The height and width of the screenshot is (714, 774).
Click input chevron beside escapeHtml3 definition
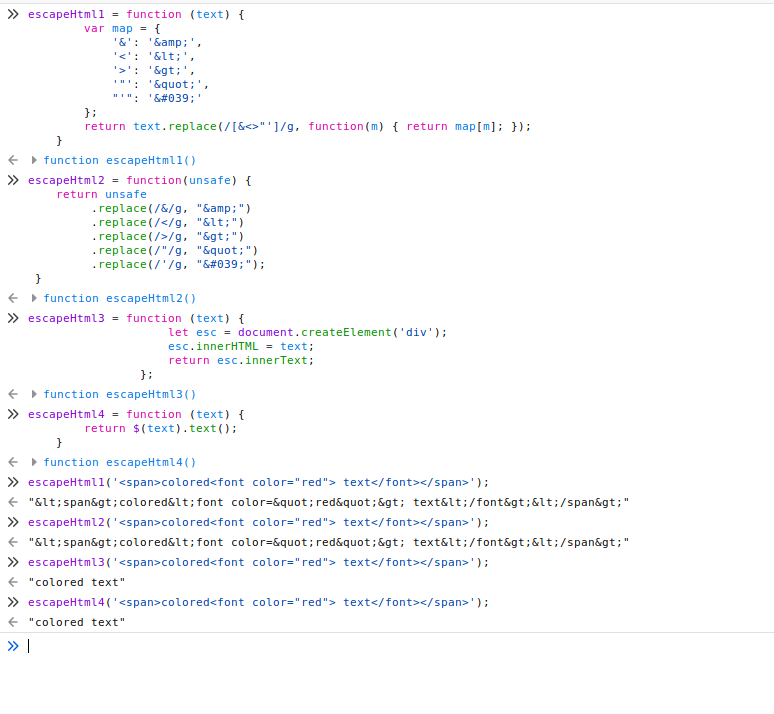13,318
